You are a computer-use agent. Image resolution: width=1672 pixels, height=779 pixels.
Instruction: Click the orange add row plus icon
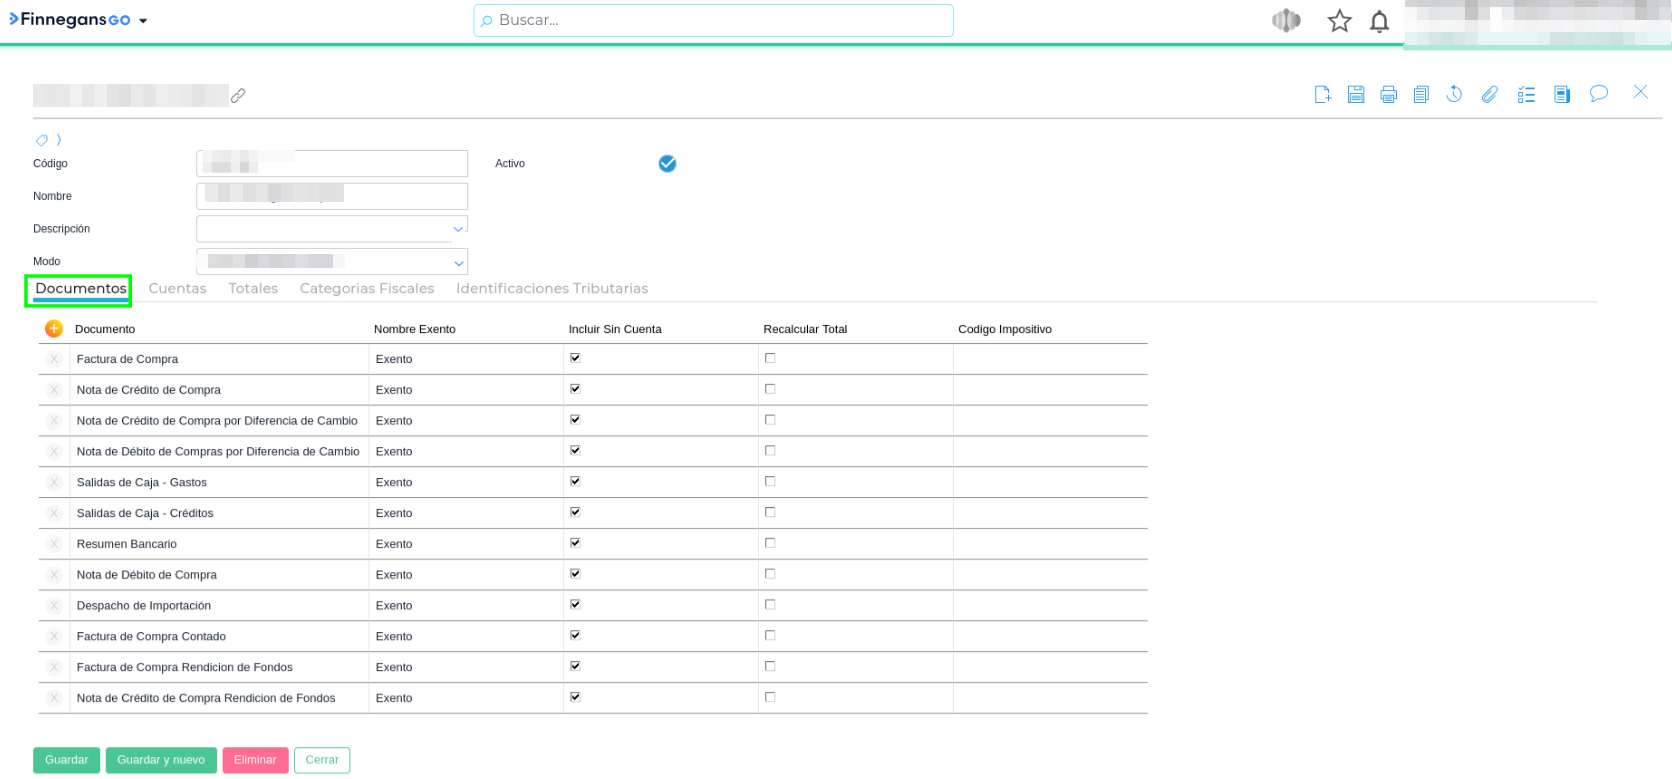click(54, 328)
